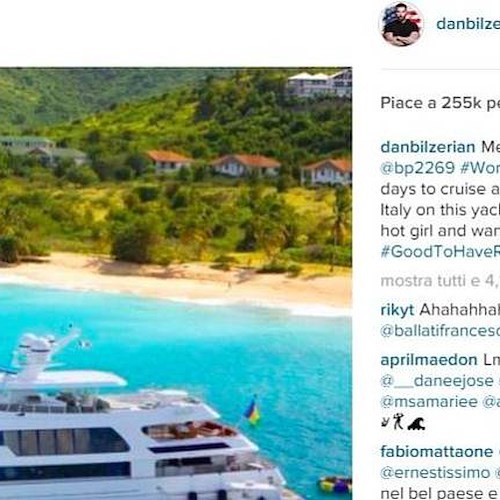
Task: Click the flag on the yacht stern
Action: (x=252, y=411)
